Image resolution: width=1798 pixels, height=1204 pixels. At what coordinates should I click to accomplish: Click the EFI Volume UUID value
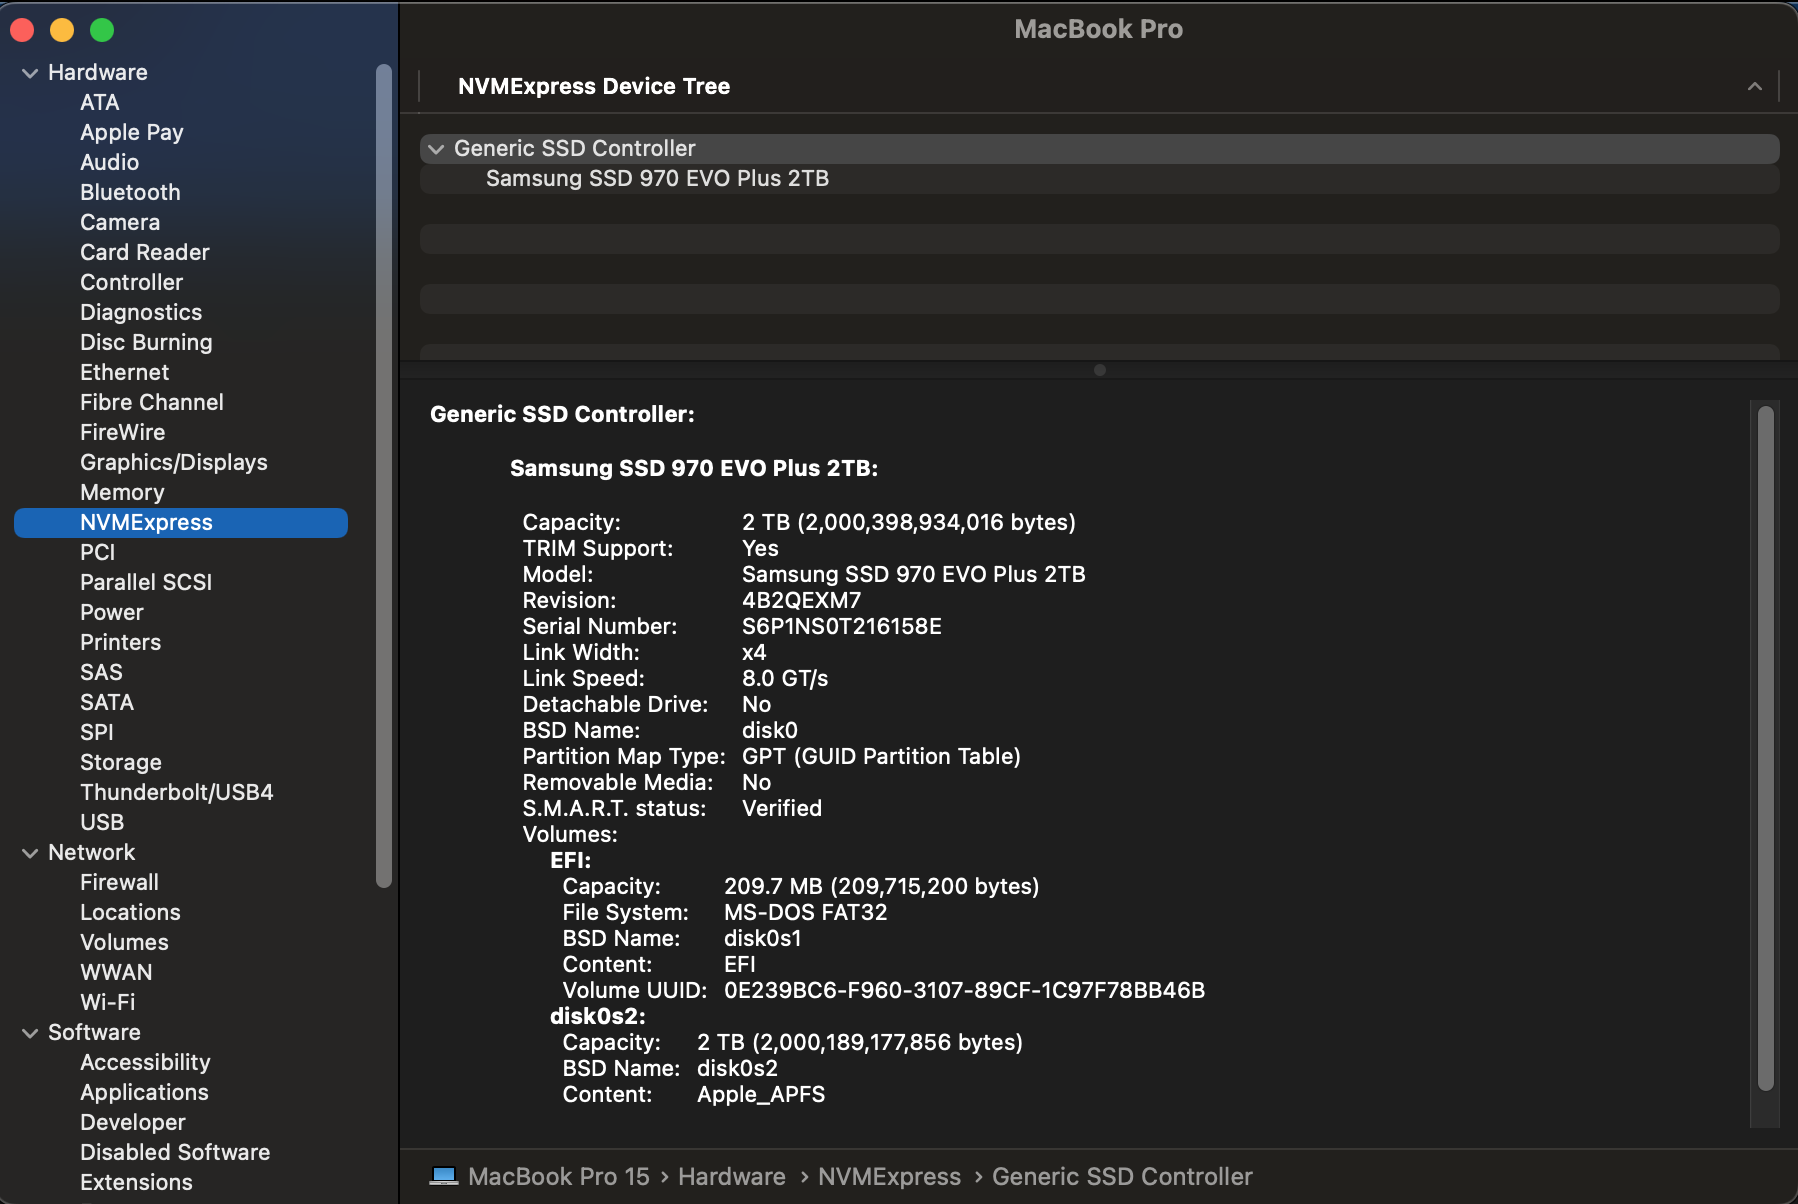965,991
